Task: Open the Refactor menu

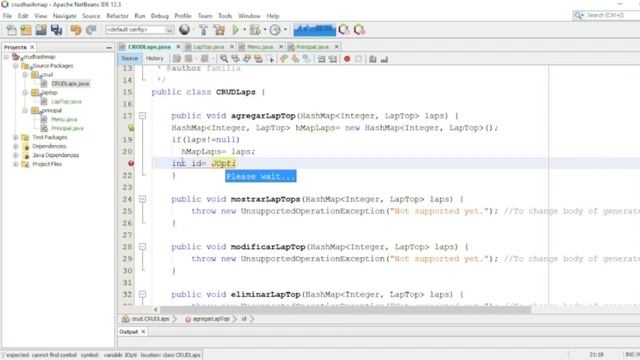Action: [118, 16]
